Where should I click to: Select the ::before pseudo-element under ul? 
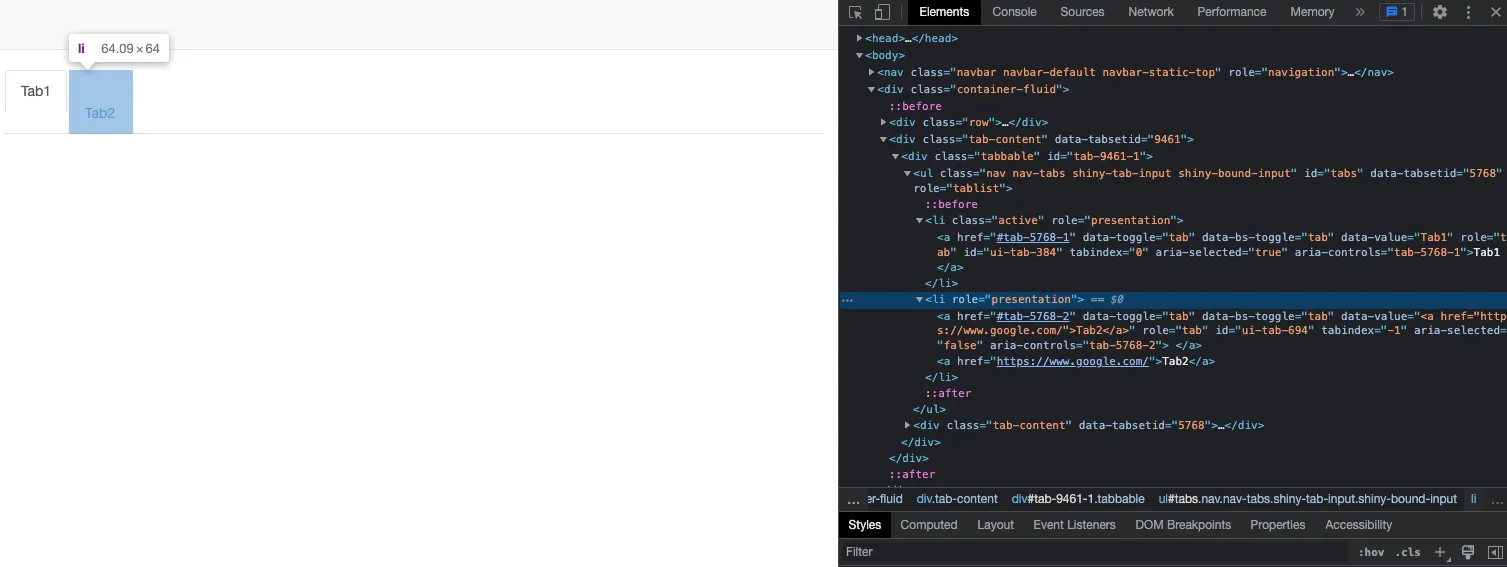(951, 204)
